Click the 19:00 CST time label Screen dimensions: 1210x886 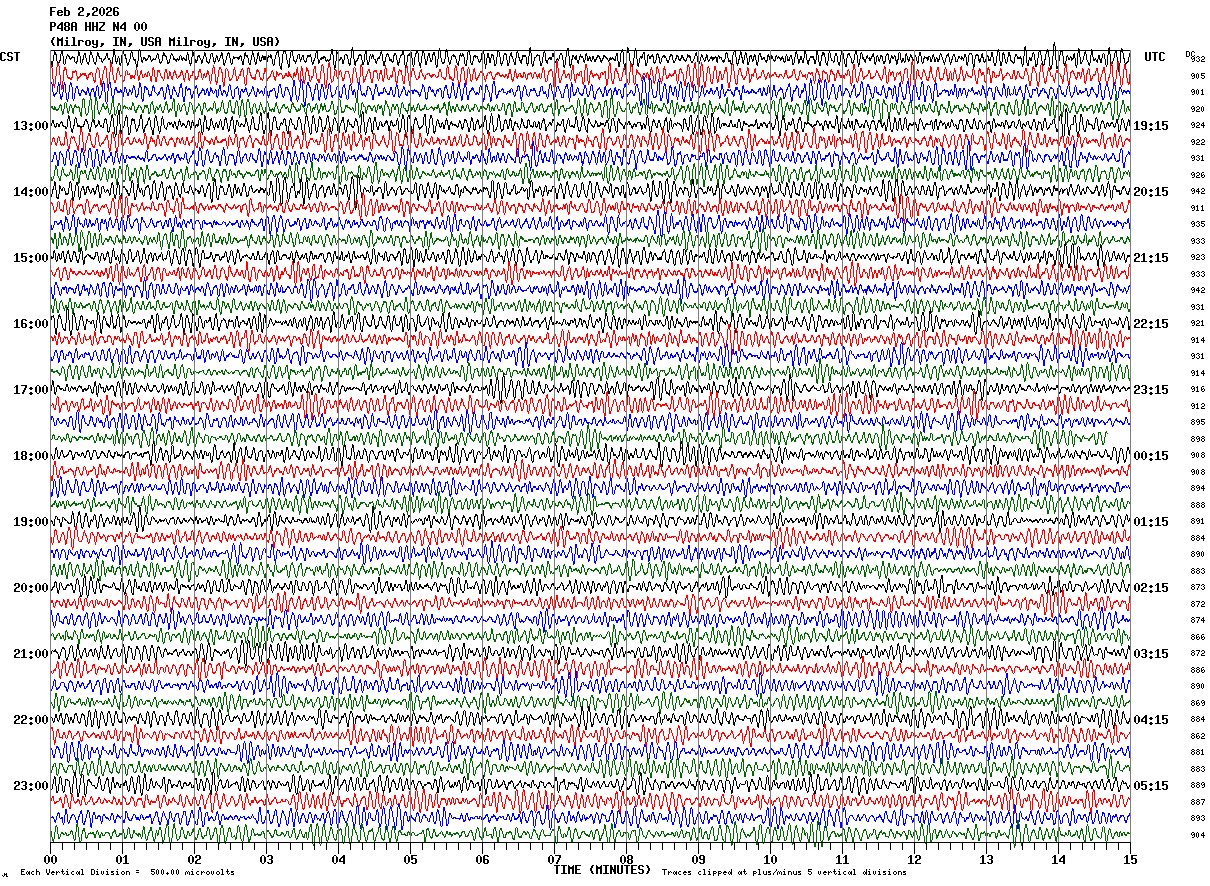[x=30, y=522]
